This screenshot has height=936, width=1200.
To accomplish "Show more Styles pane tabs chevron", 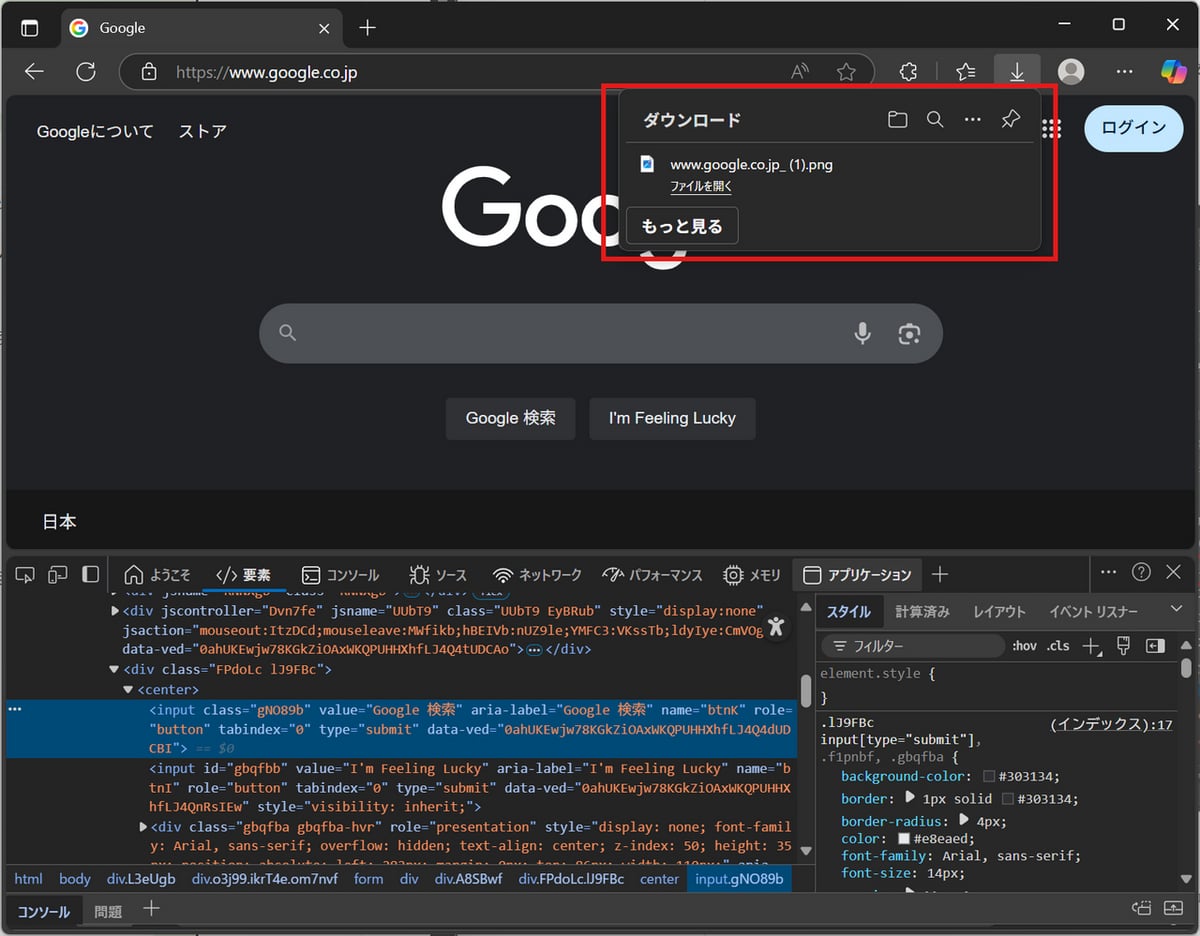I will 1176,610.
